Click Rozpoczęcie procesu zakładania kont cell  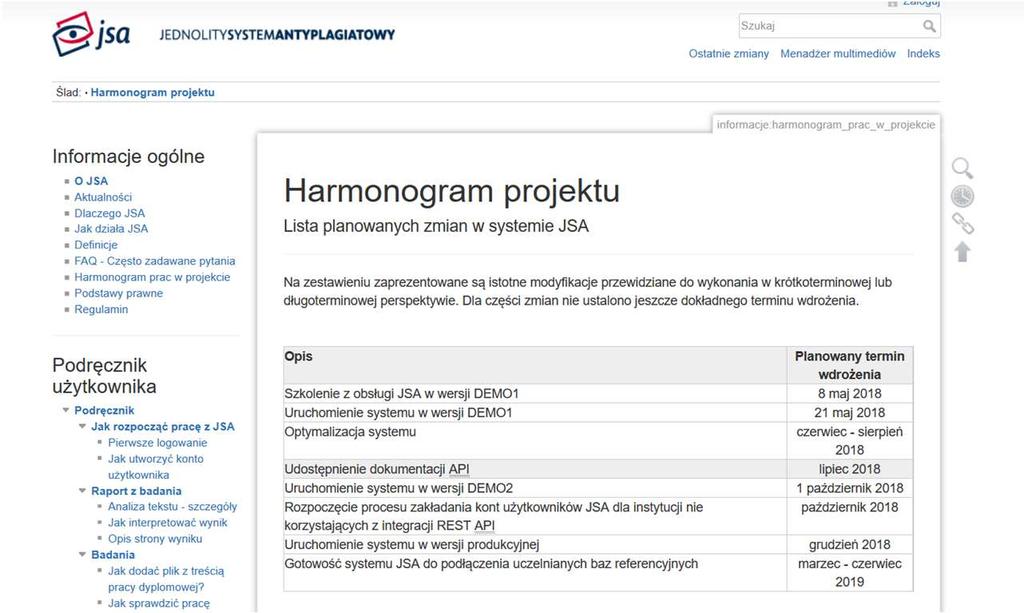(x=536, y=516)
